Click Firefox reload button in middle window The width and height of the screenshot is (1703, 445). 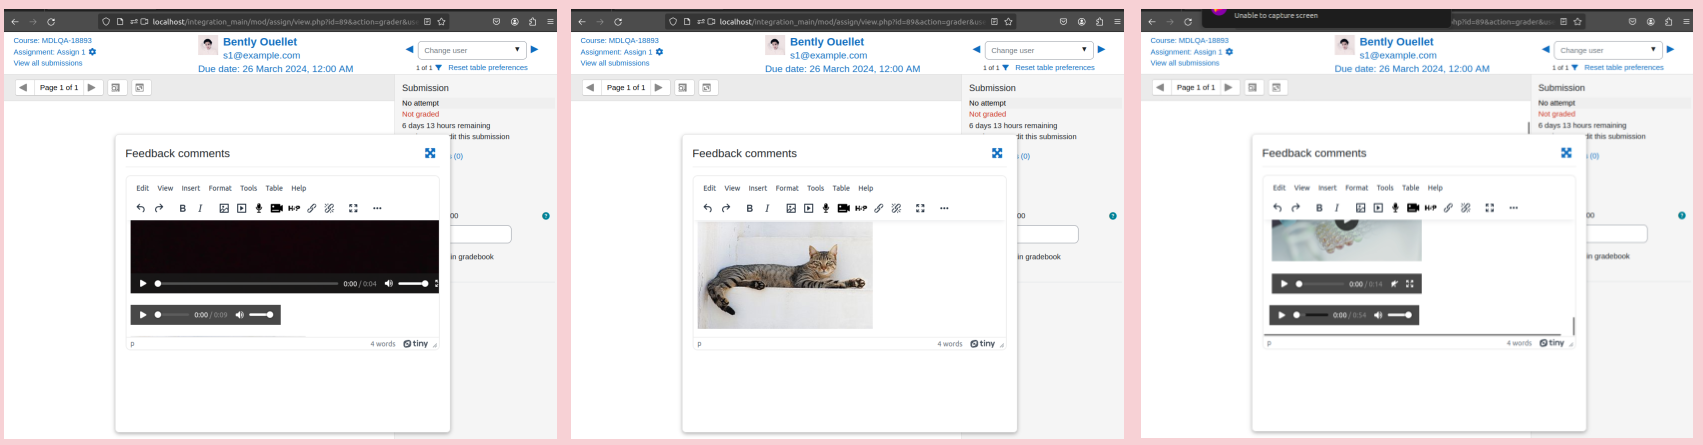pos(618,21)
